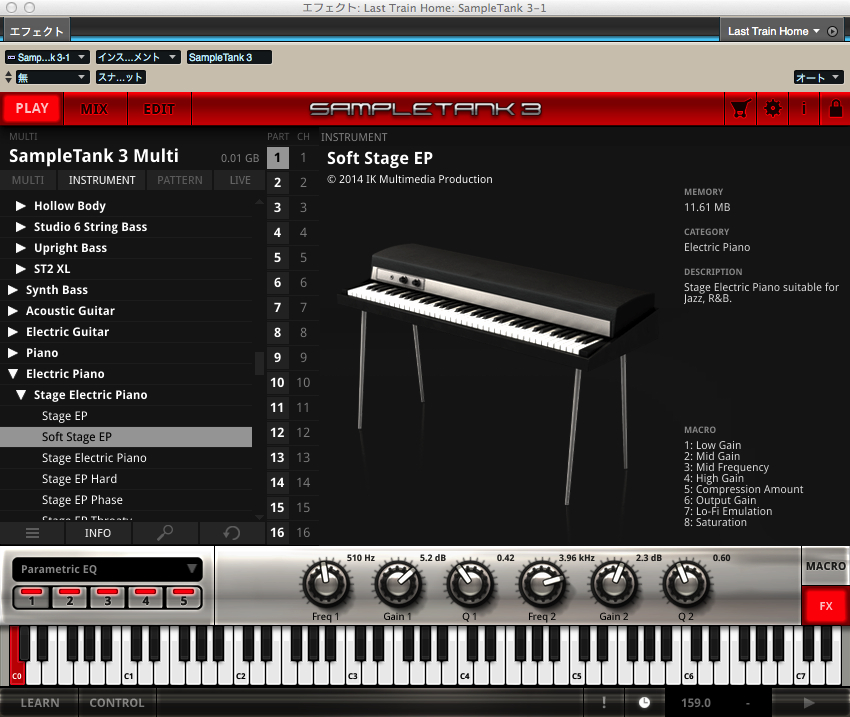Toggle the CONTROL button
This screenshot has height=717, width=850.
coord(117,703)
